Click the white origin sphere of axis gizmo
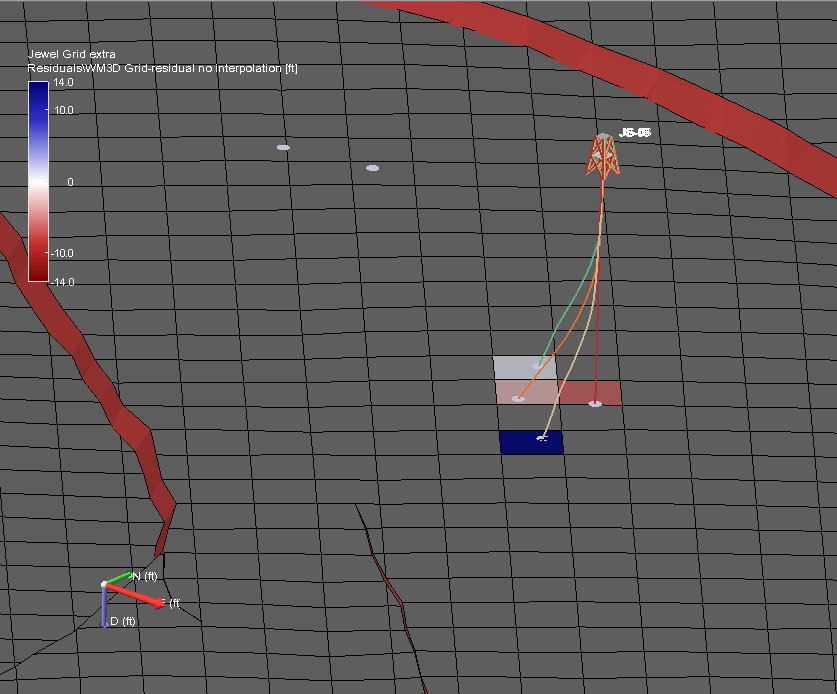Screen dimensions: 837x694 point(104,585)
